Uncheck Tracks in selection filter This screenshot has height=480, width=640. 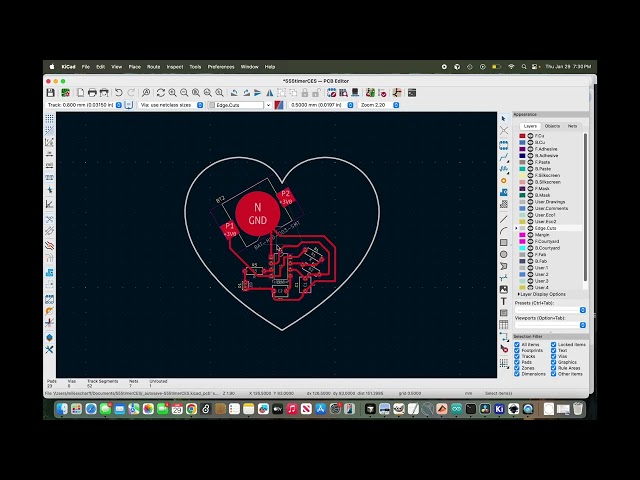point(517,356)
